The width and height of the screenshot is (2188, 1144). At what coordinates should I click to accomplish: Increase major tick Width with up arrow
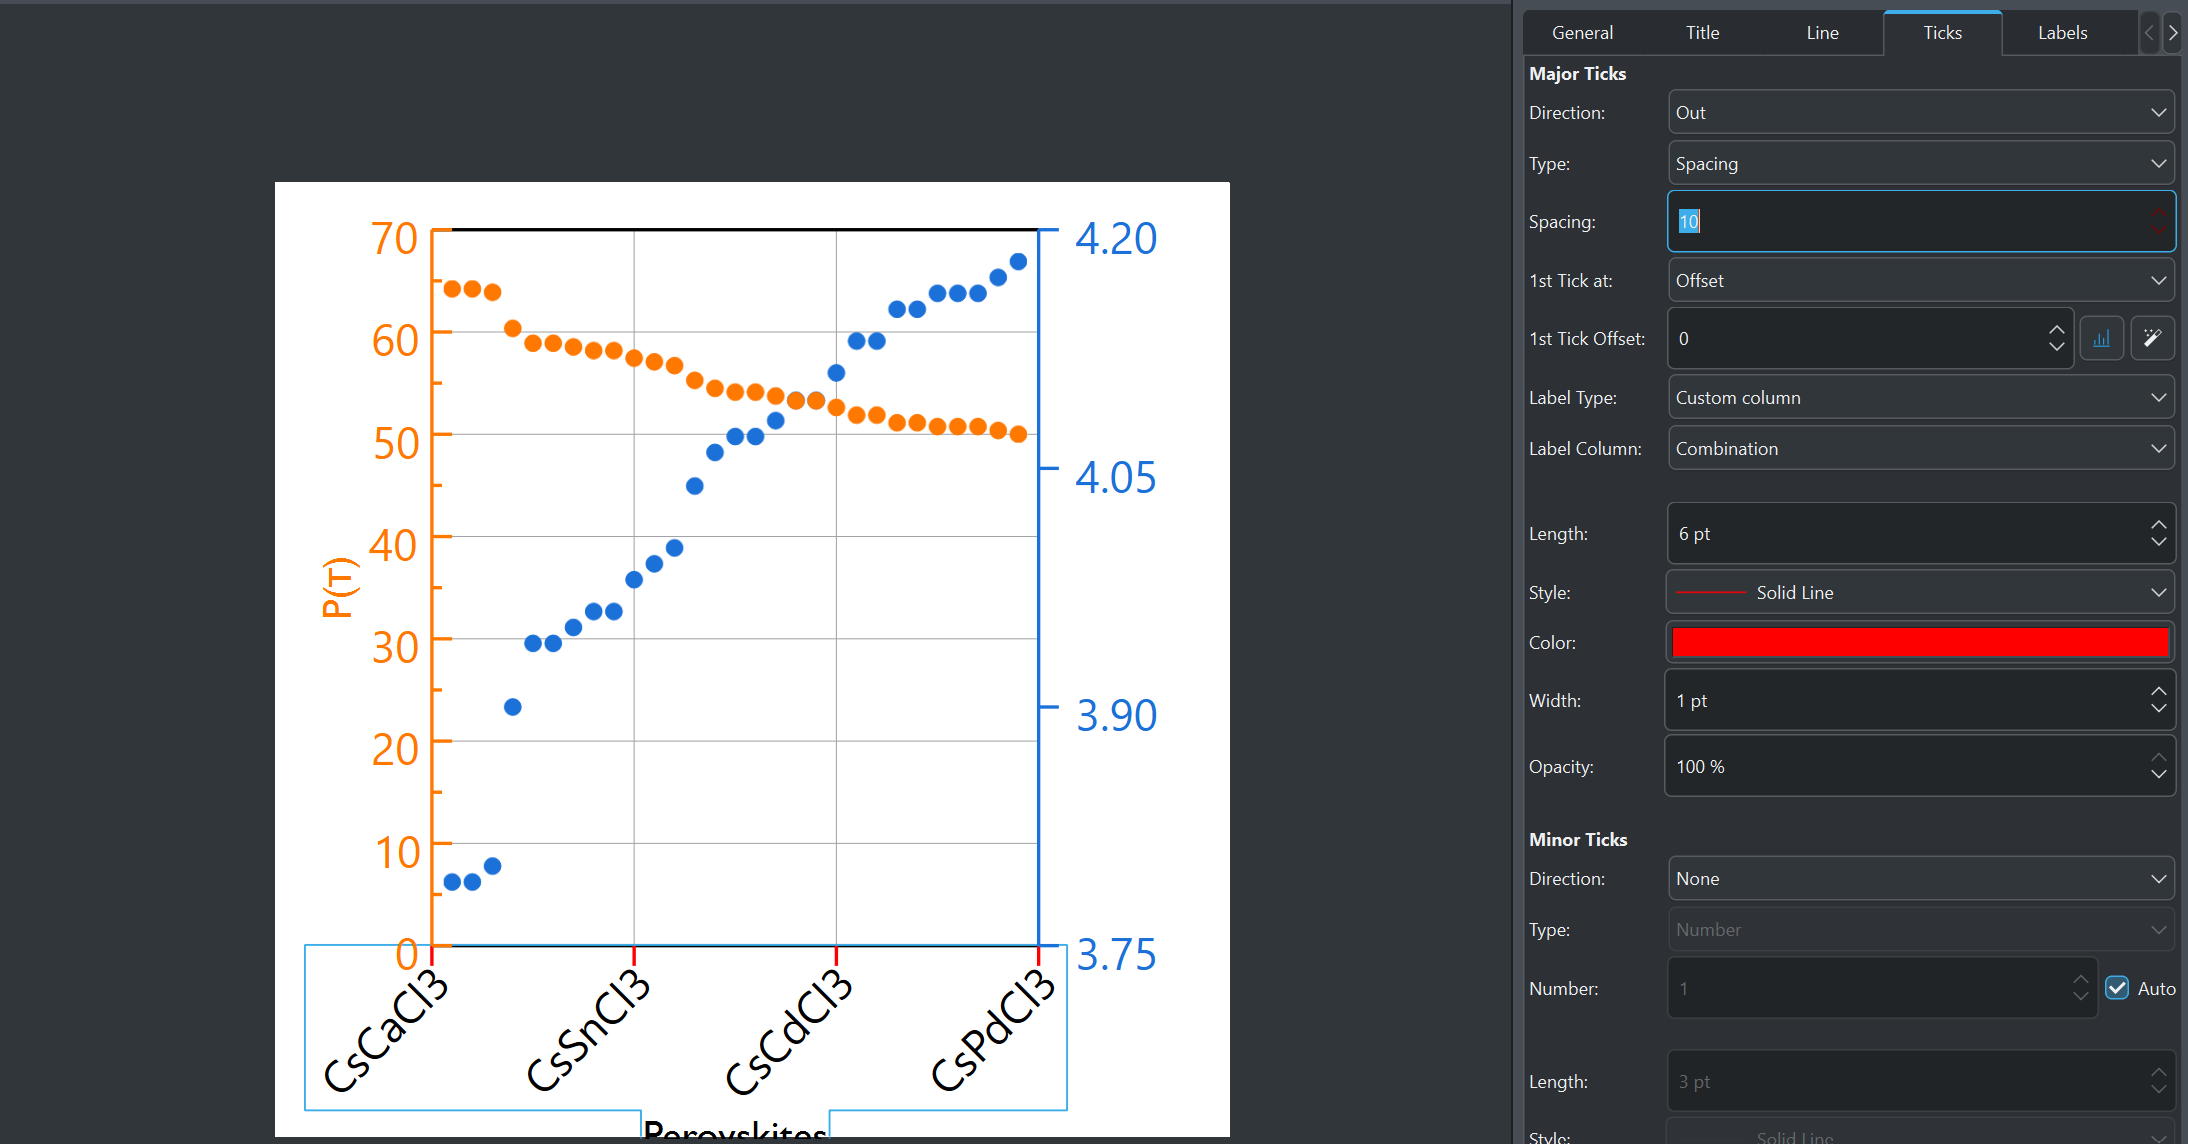tap(2159, 692)
